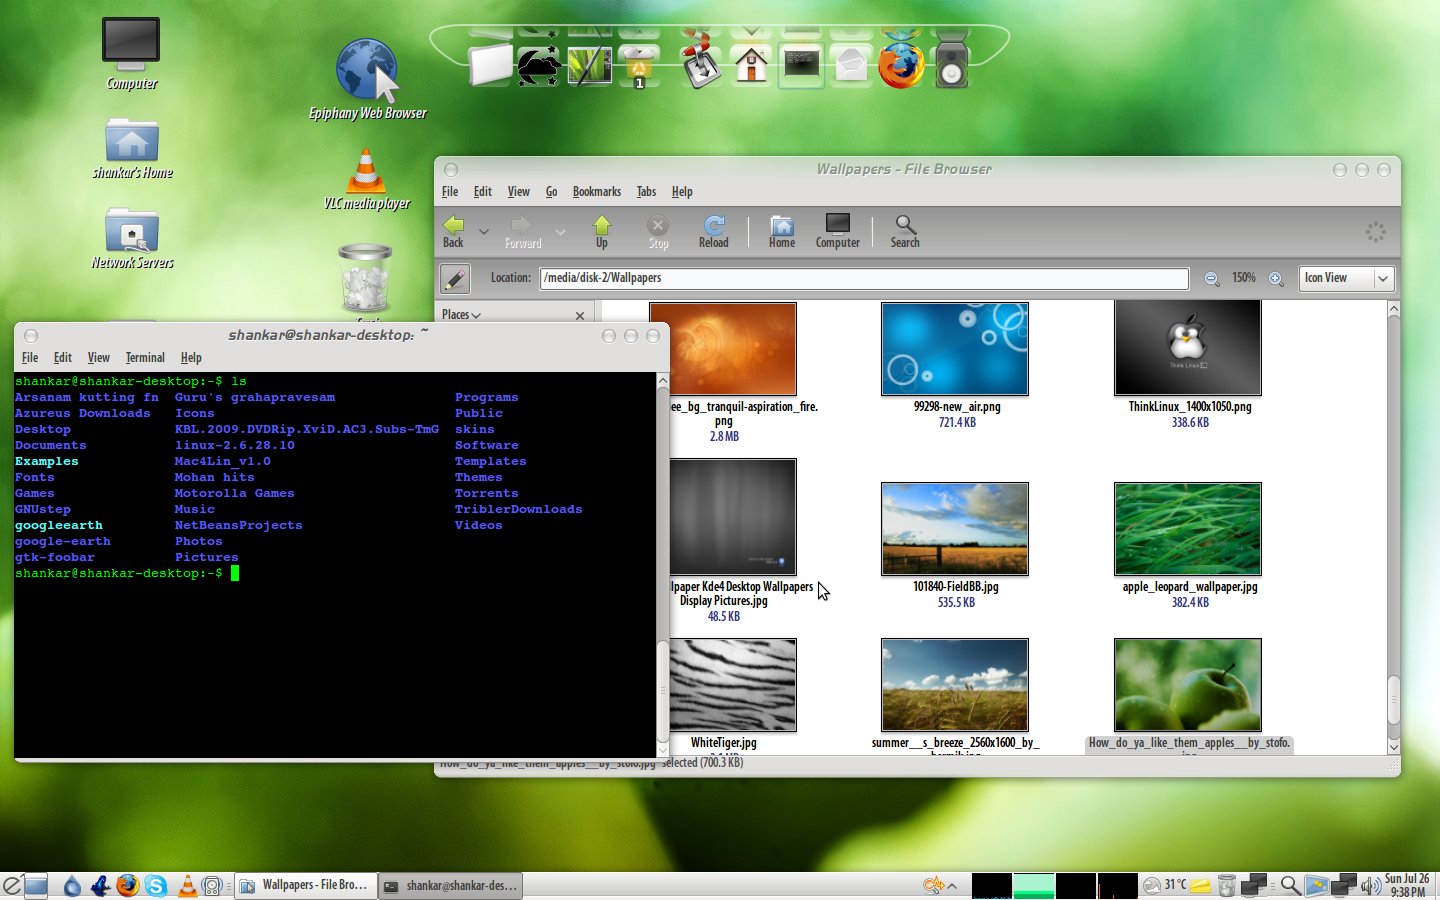Image resolution: width=1440 pixels, height=900 pixels.
Task: Open File menu in File Browser
Action: [x=450, y=192]
